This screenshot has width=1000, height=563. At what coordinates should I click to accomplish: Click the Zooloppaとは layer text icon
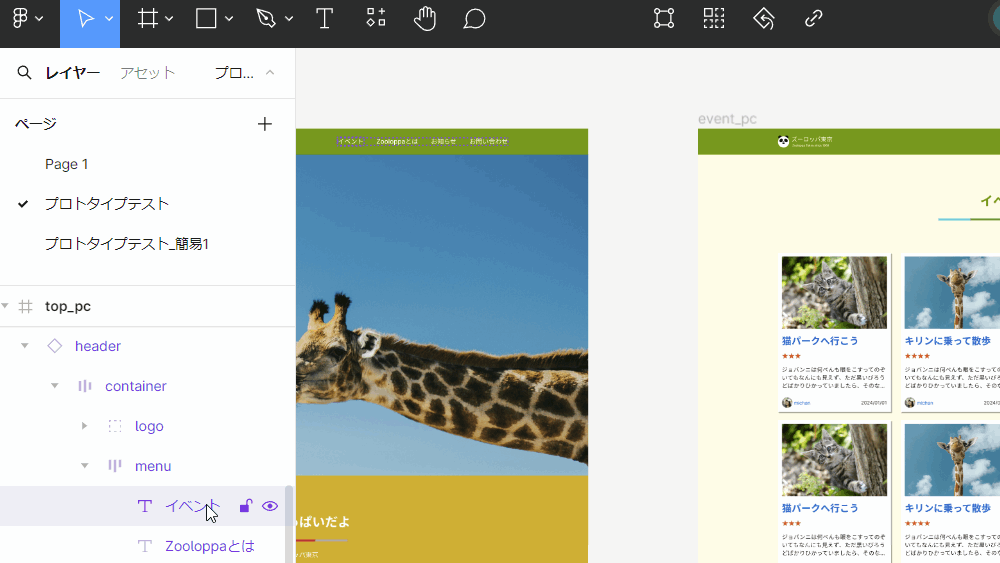coord(145,546)
